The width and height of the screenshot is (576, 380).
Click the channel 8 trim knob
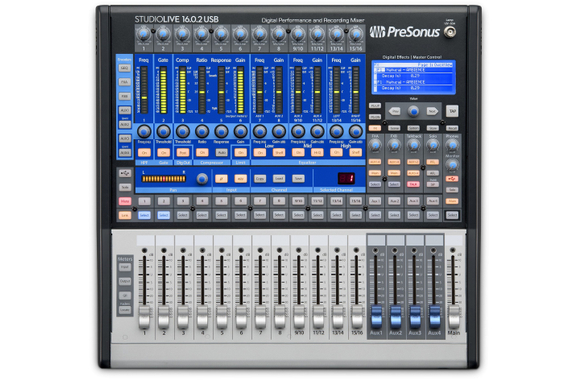(278, 35)
